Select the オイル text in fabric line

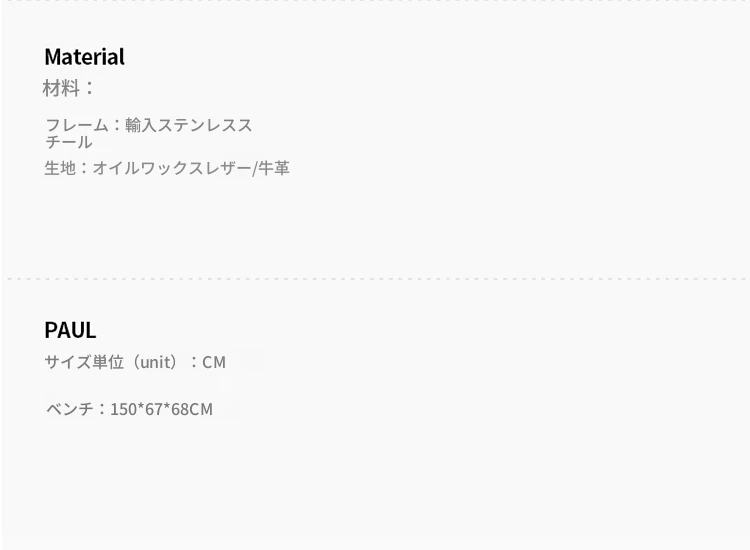[x=116, y=168]
